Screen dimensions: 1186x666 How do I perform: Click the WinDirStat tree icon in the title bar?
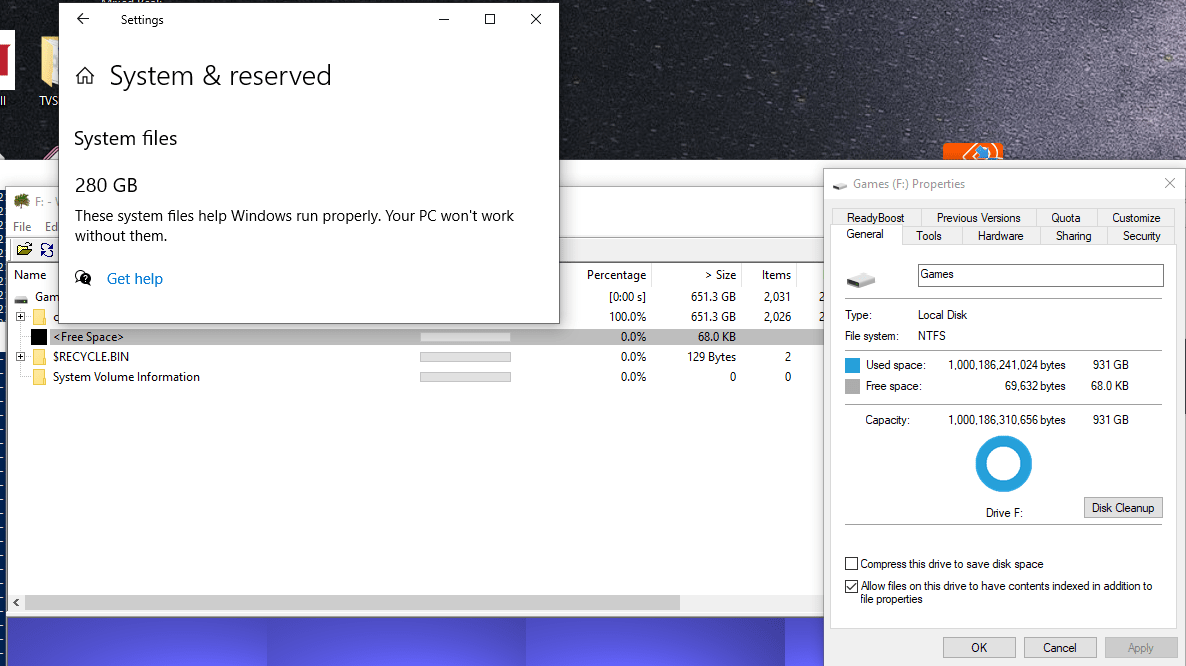click(21, 200)
